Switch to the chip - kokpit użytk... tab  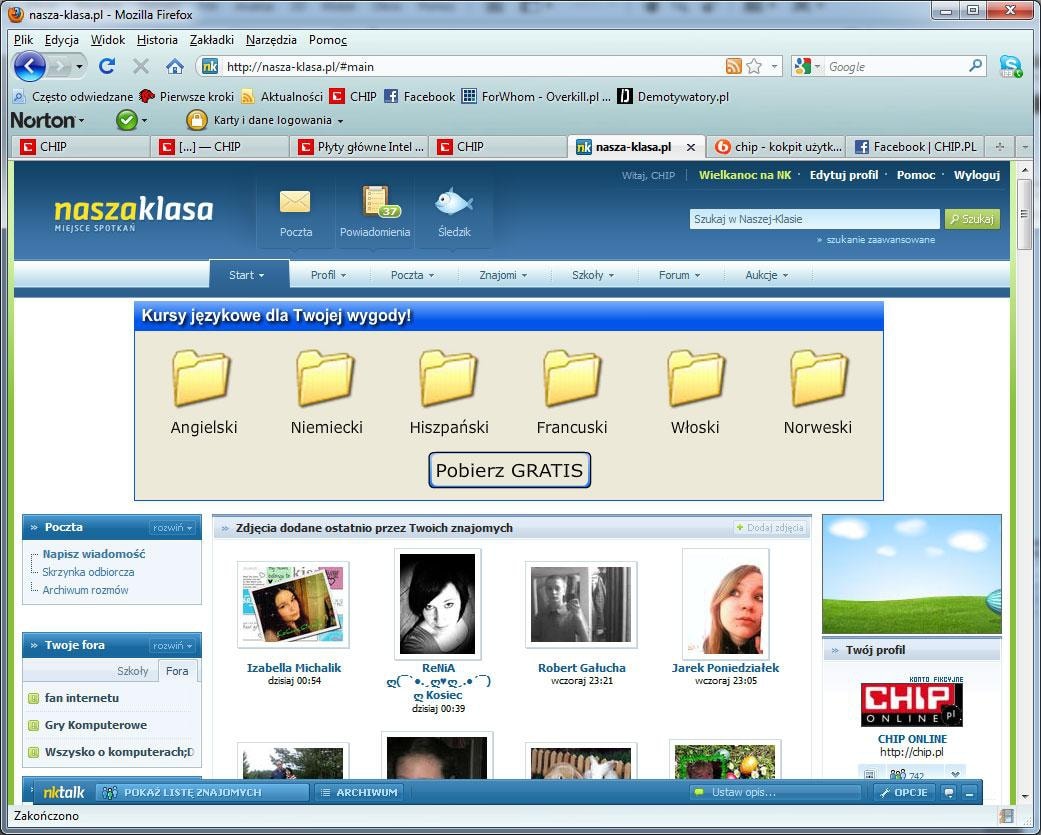[x=776, y=147]
